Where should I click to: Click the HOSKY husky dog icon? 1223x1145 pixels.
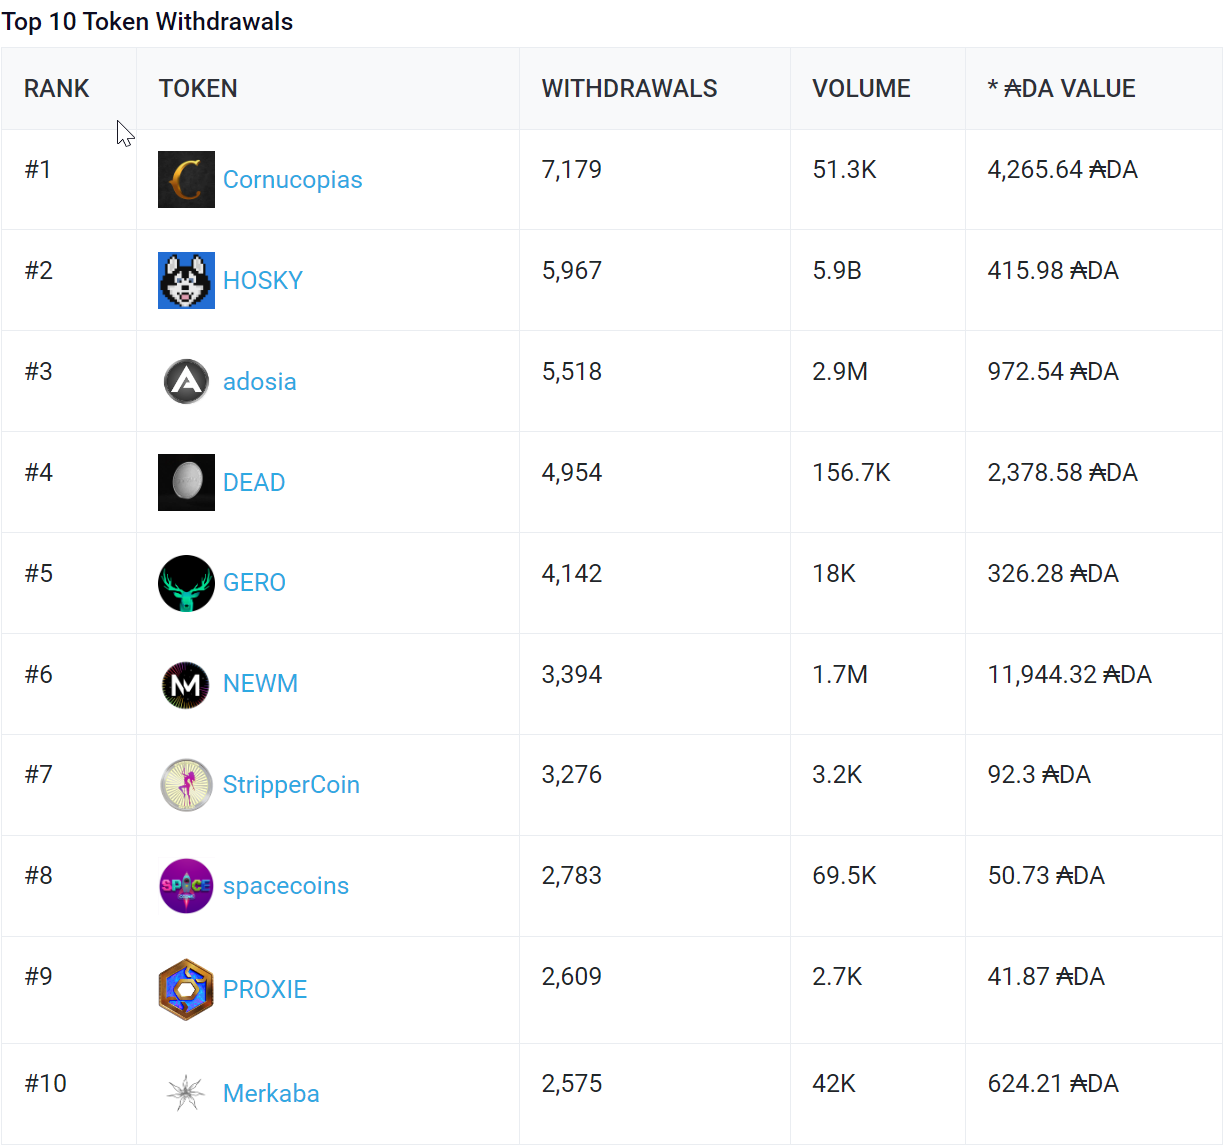(x=186, y=280)
